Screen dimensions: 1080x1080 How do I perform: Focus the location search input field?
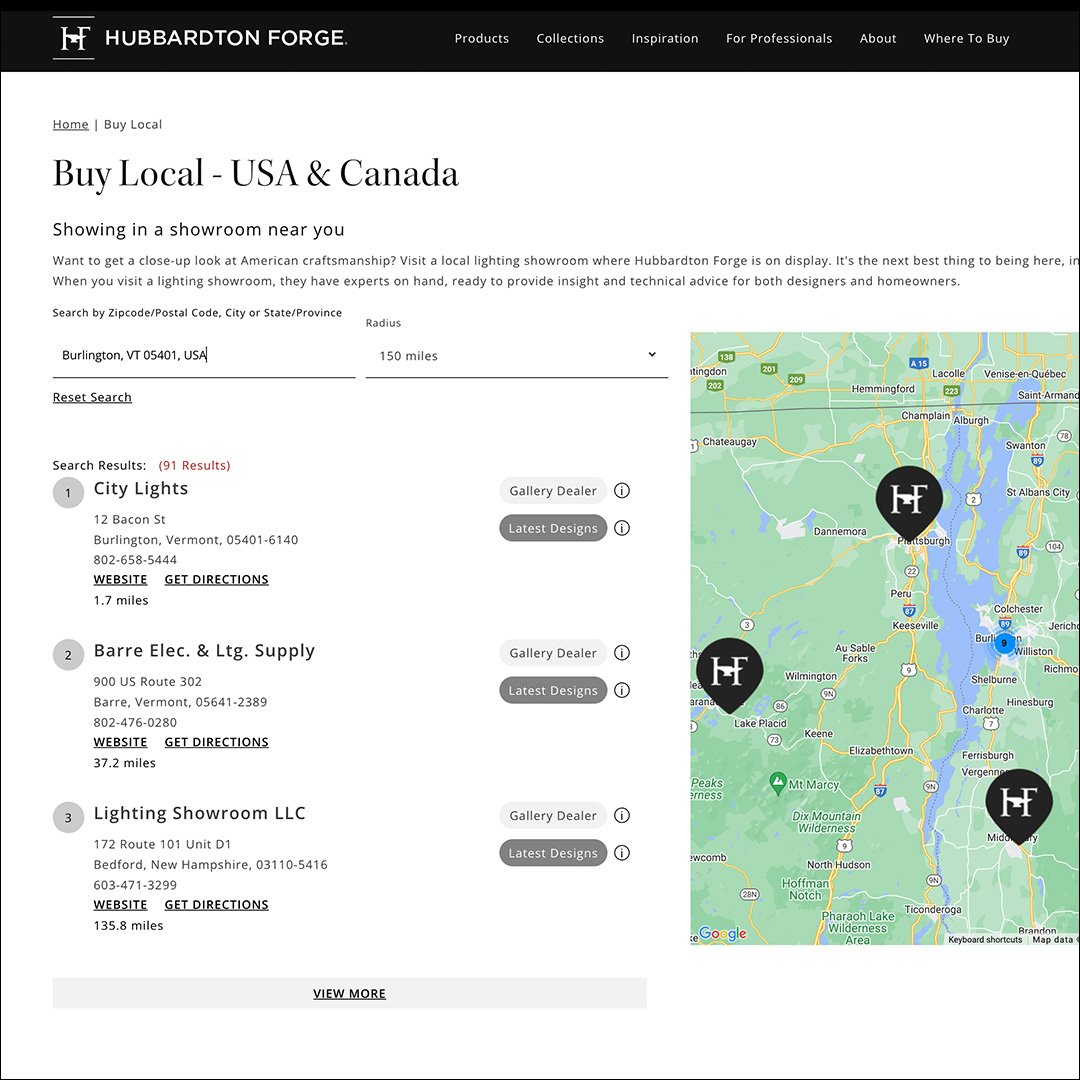(x=204, y=355)
